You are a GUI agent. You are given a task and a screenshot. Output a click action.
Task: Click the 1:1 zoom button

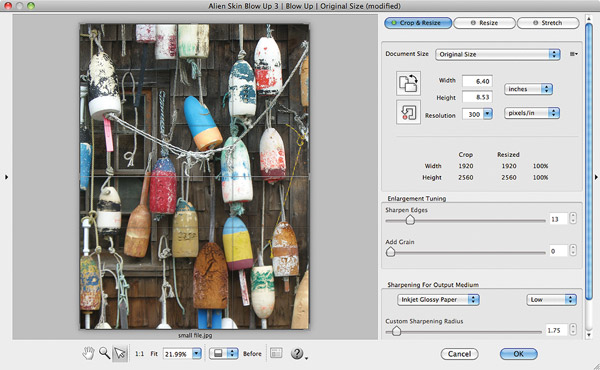(x=139, y=354)
